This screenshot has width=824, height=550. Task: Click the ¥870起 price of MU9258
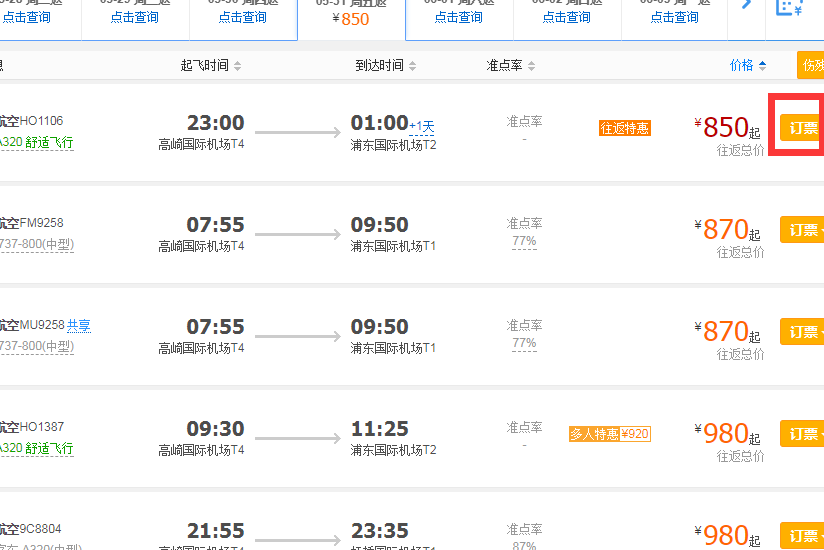727,331
